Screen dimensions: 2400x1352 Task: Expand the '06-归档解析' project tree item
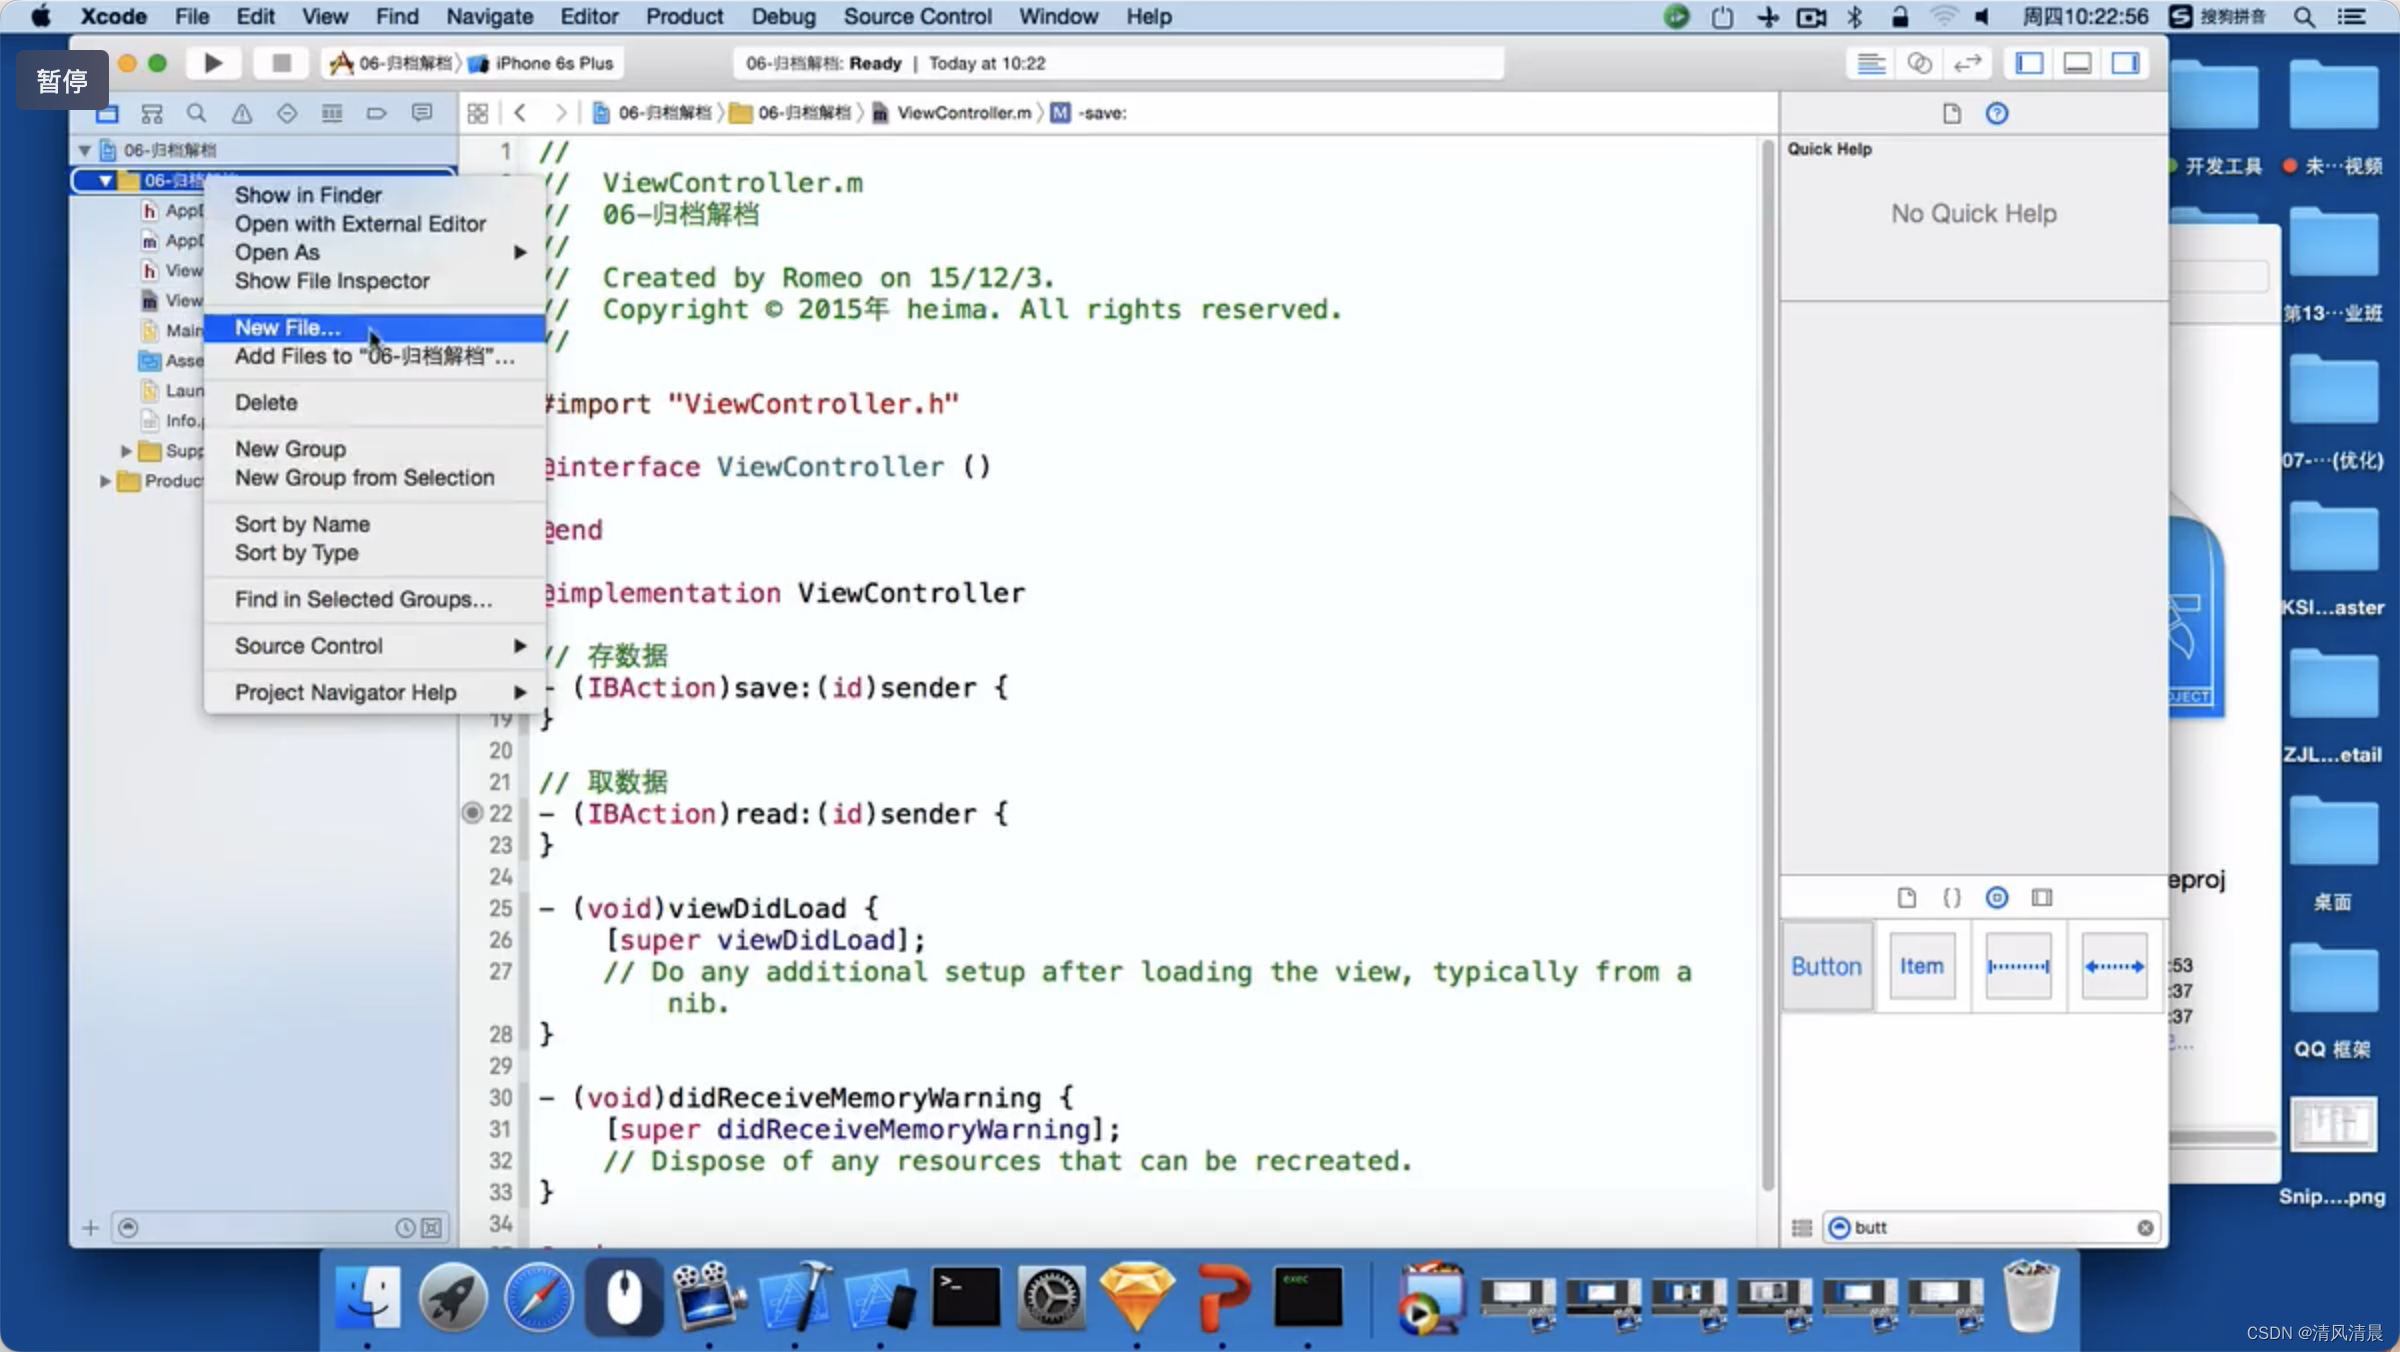tap(86, 150)
